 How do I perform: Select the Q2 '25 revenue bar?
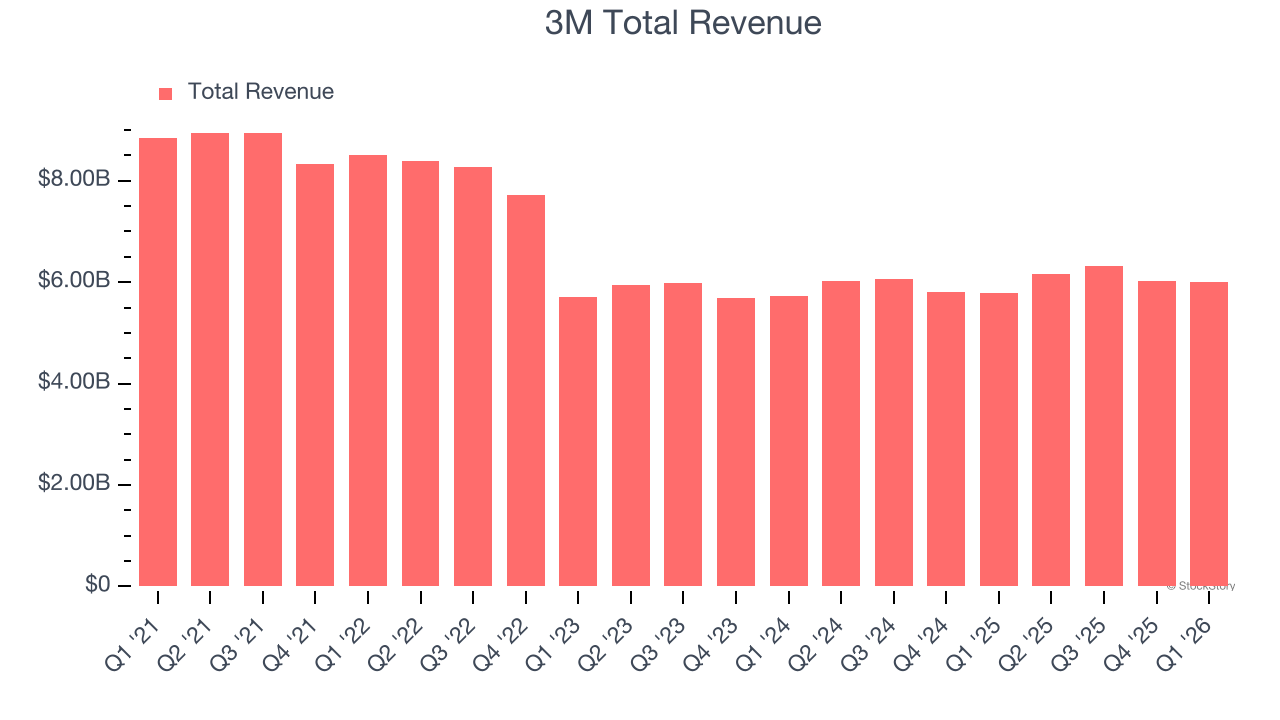tap(1051, 430)
